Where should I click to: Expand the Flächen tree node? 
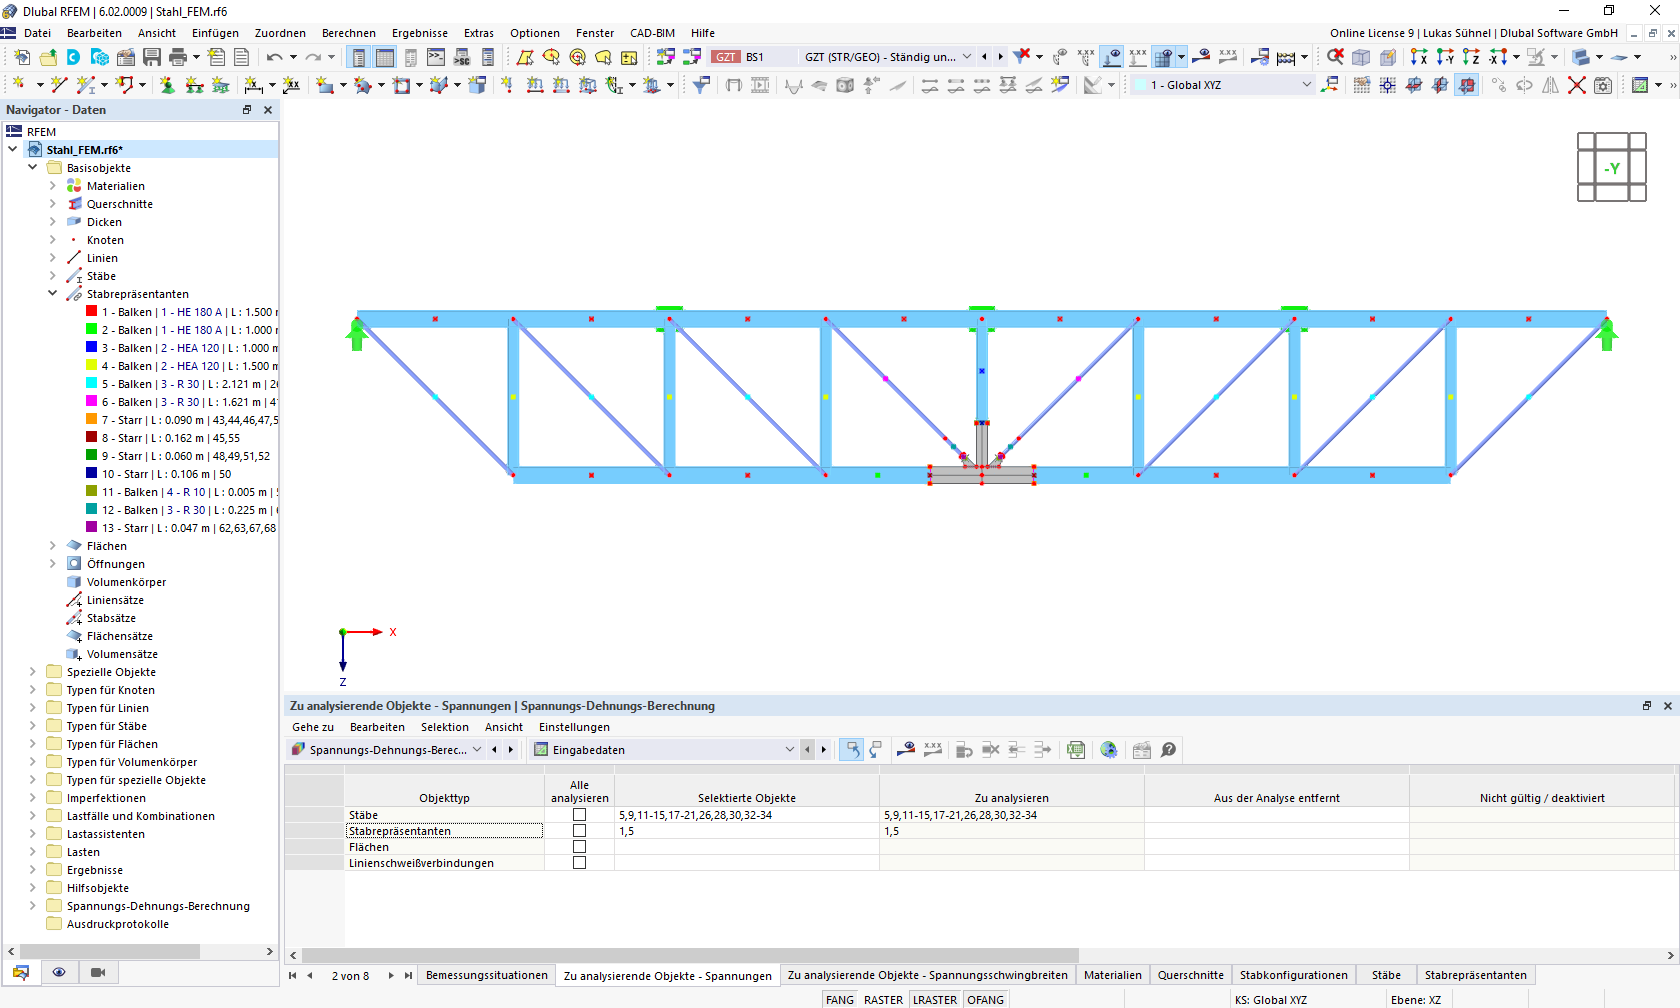[x=53, y=546]
